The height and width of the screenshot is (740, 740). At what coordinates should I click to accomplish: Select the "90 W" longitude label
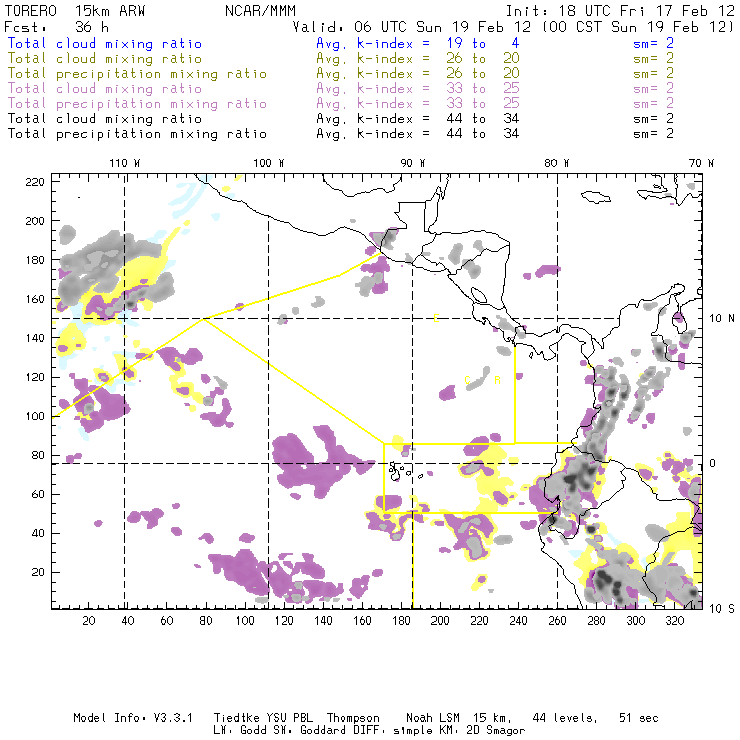412,163
